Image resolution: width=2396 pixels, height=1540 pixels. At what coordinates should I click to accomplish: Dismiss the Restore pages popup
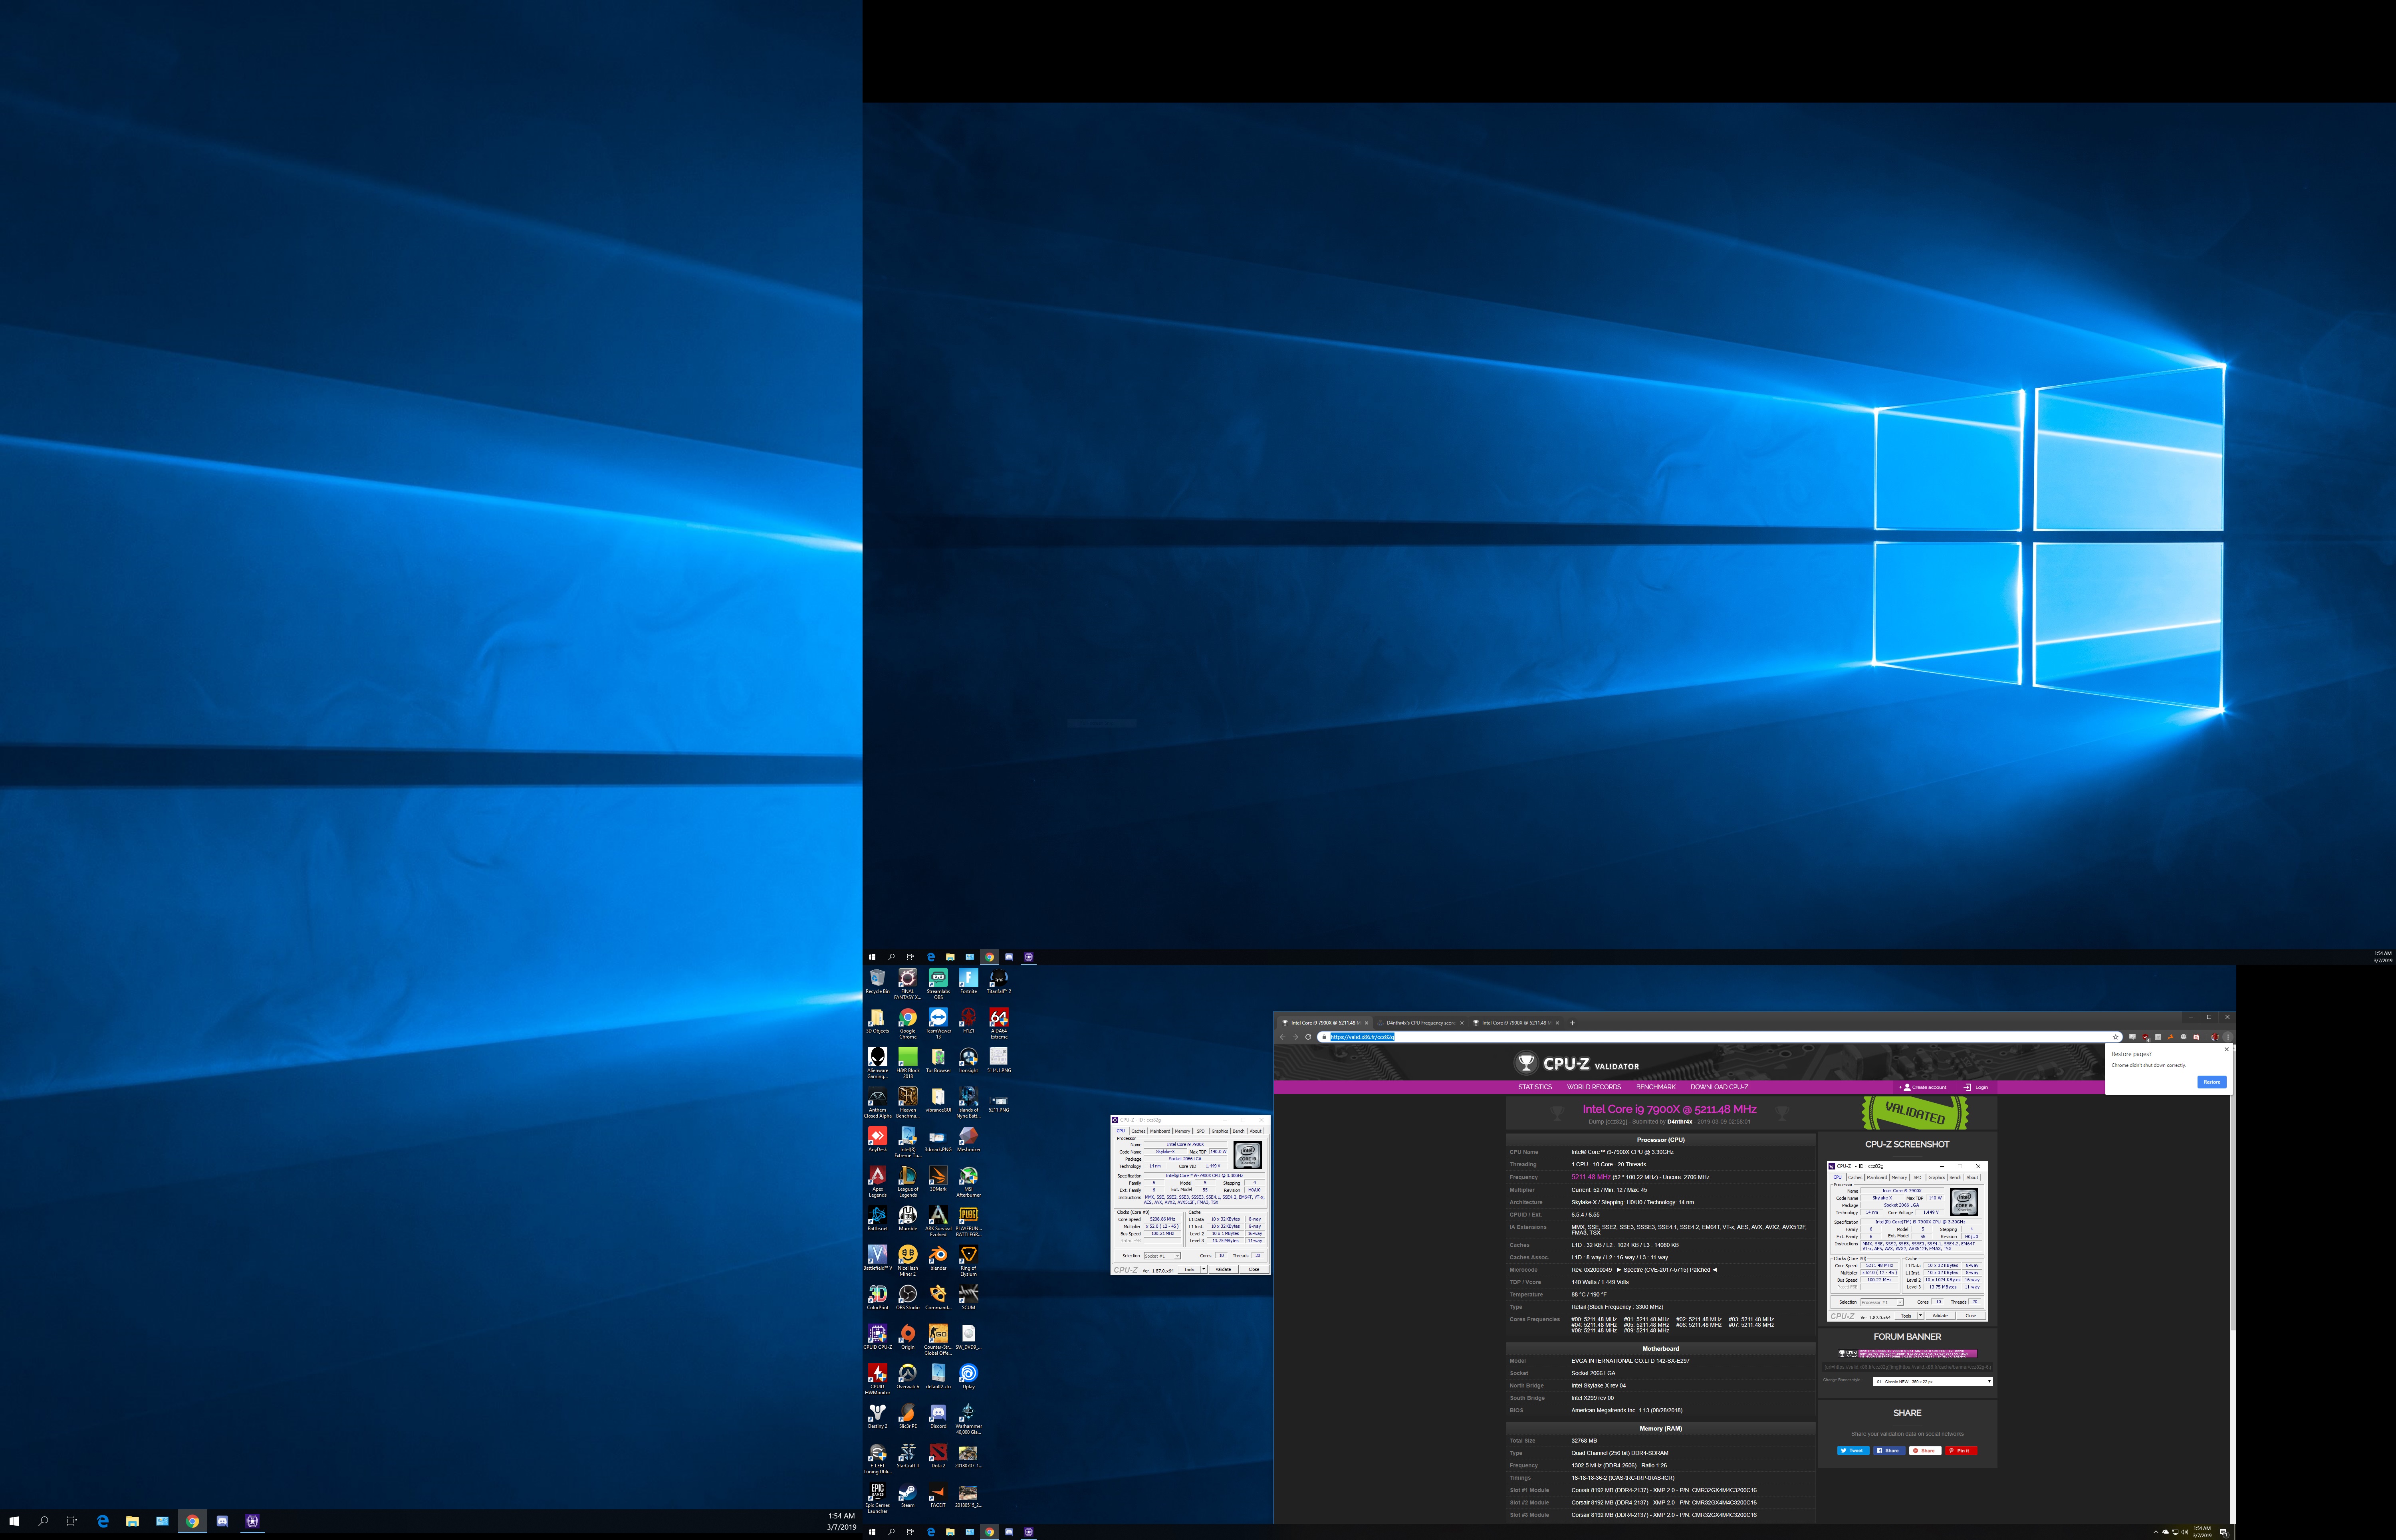coord(2227,1049)
